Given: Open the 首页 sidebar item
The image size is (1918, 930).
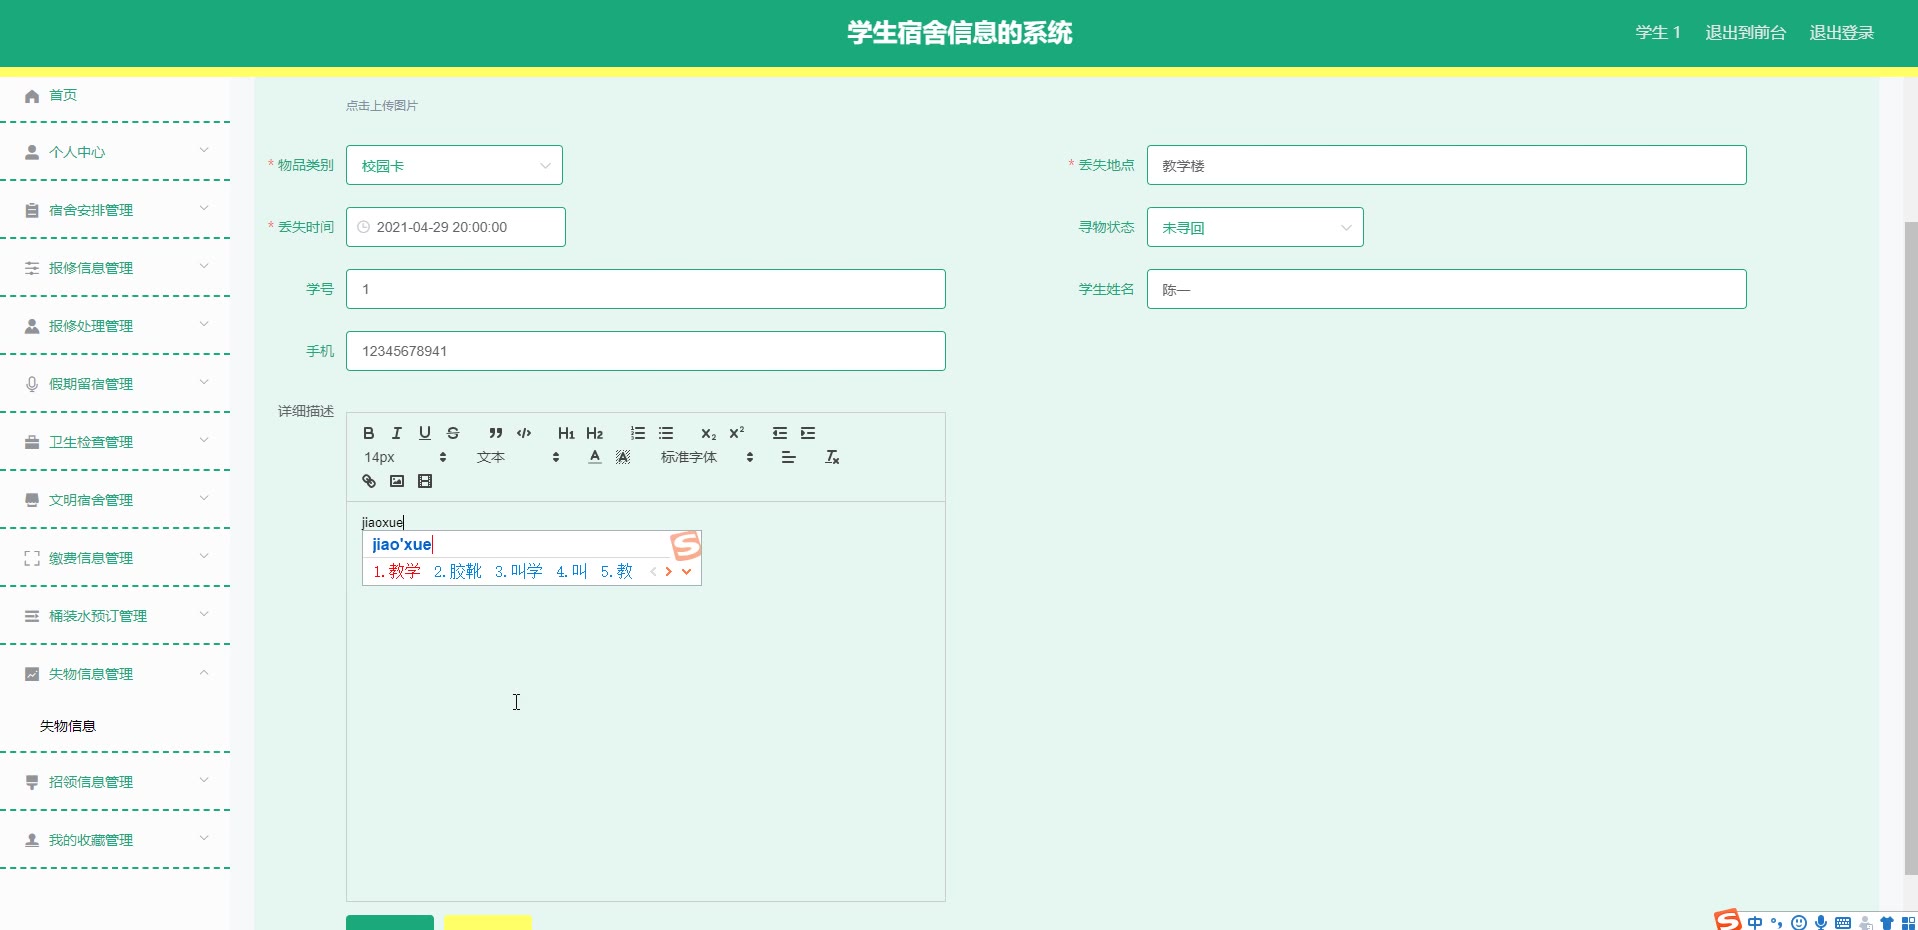Looking at the screenshot, I should (x=63, y=95).
